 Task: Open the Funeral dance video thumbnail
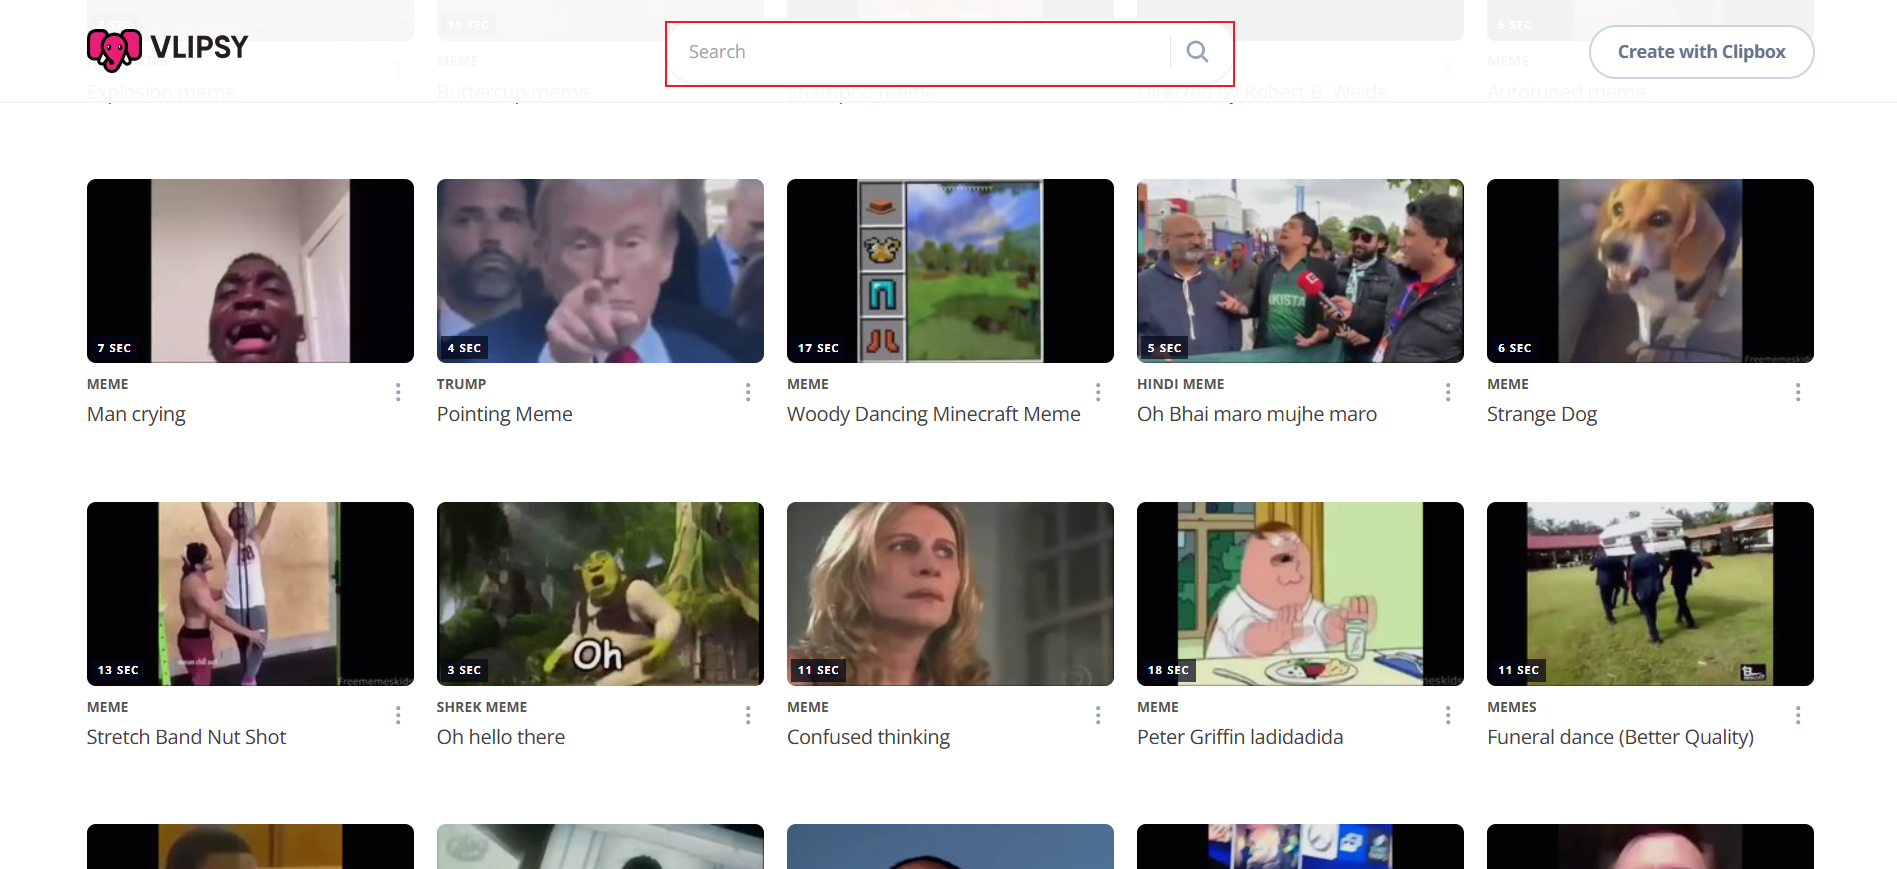point(1650,594)
